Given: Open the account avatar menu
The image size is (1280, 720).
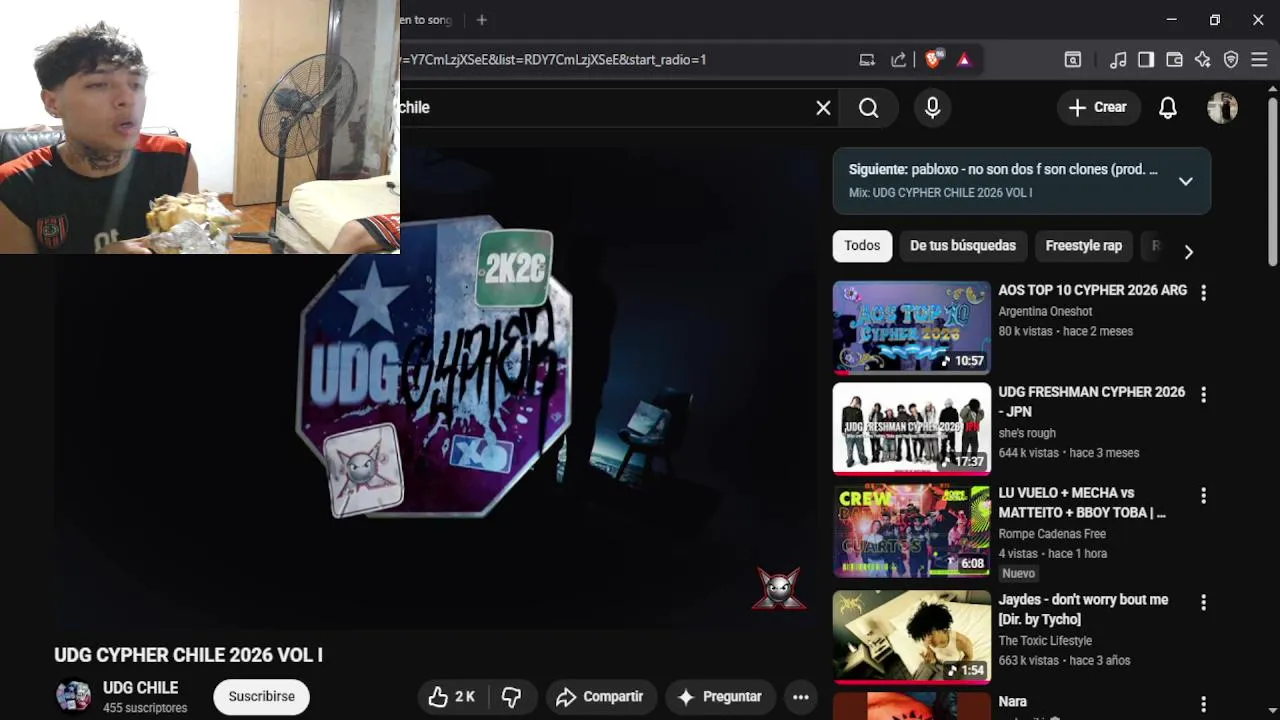Looking at the screenshot, I should tap(1222, 108).
